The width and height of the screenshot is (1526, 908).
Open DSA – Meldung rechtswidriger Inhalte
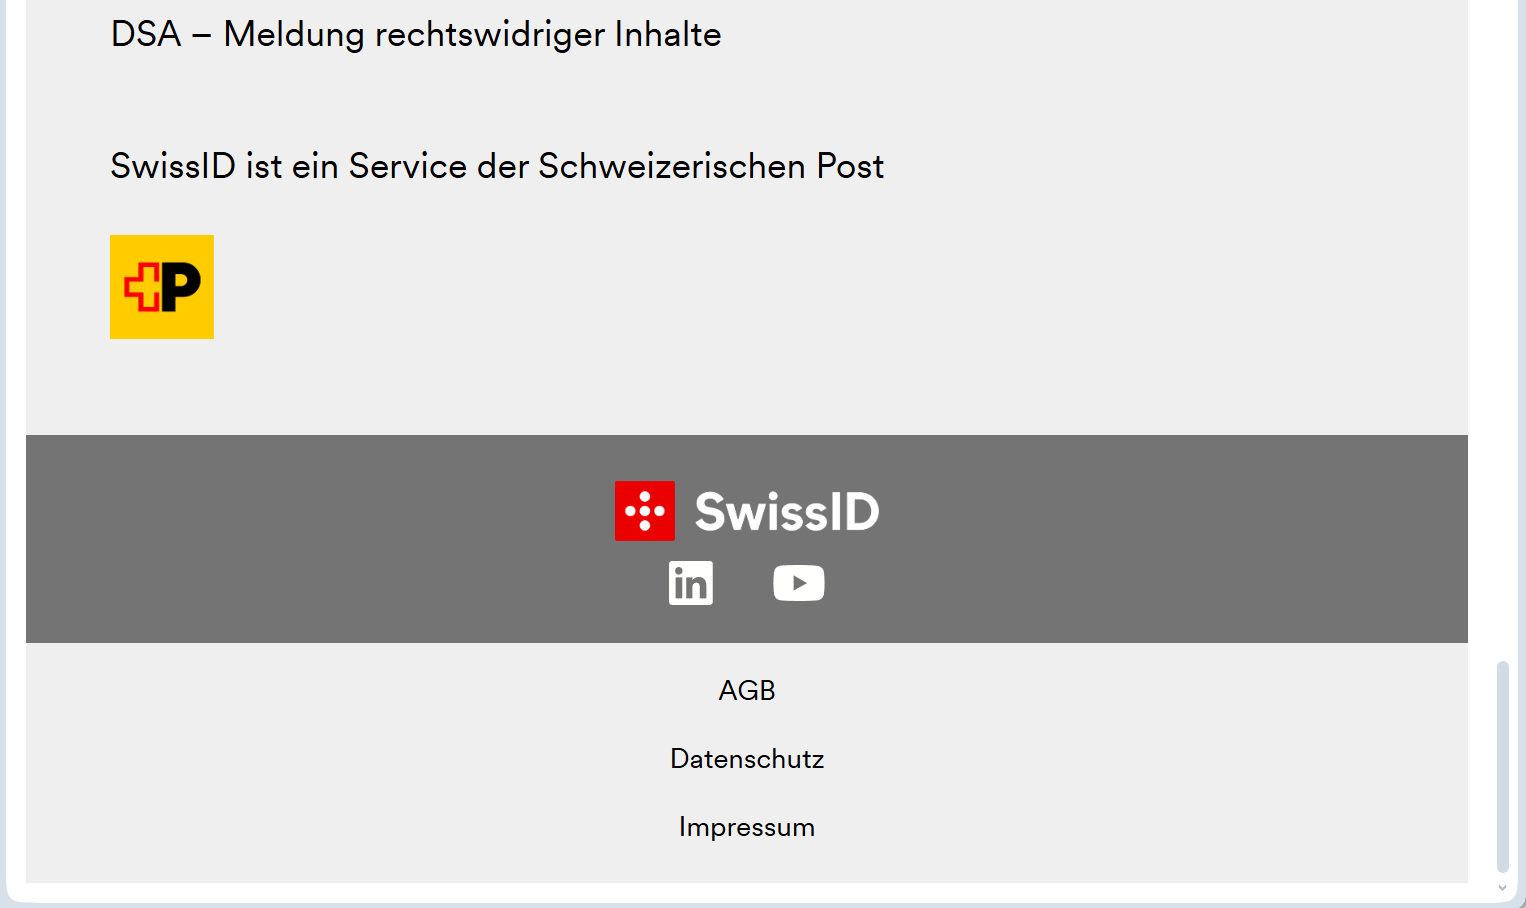point(416,35)
